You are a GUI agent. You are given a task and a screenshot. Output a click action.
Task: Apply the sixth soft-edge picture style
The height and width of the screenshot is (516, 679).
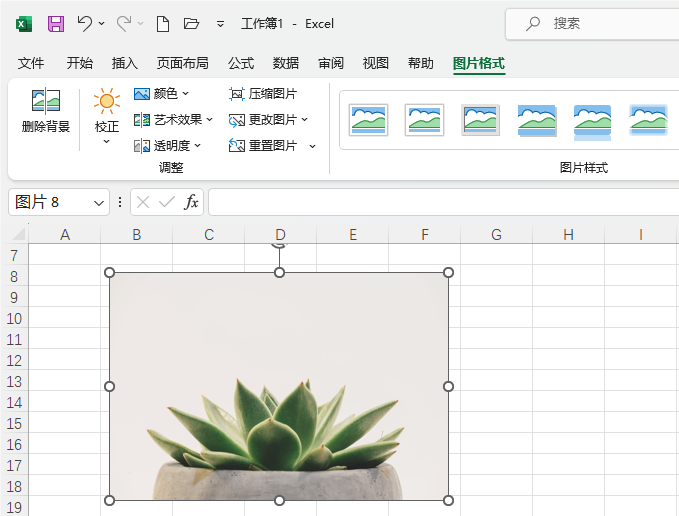pos(648,120)
